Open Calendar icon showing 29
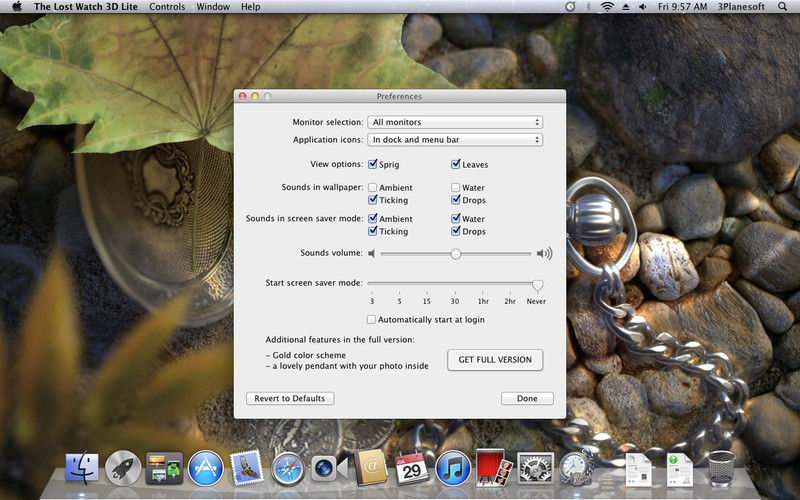This screenshot has height=500, width=800. click(411, 468)
